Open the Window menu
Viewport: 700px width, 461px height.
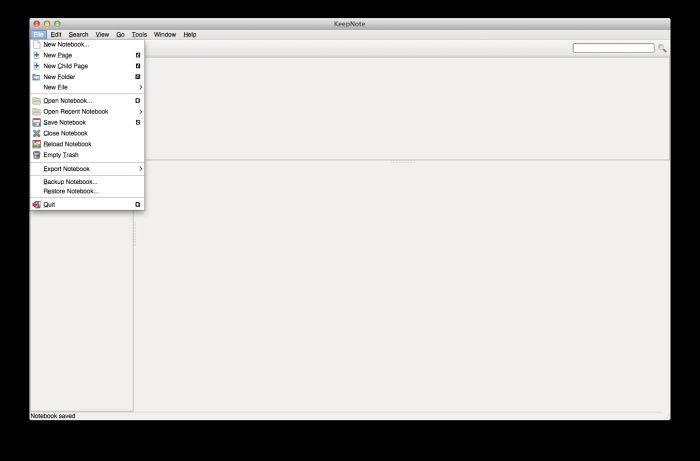(x=165, y=34)
